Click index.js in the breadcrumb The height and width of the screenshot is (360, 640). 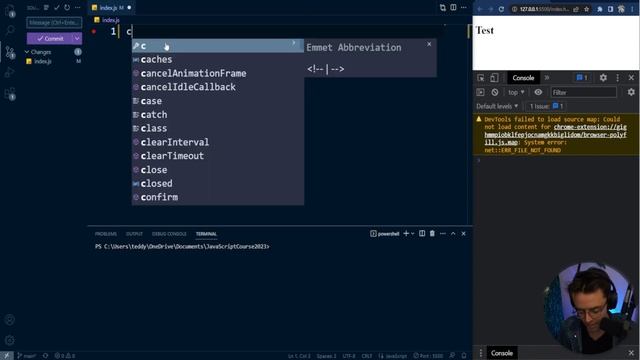click(x=111, y=20)
